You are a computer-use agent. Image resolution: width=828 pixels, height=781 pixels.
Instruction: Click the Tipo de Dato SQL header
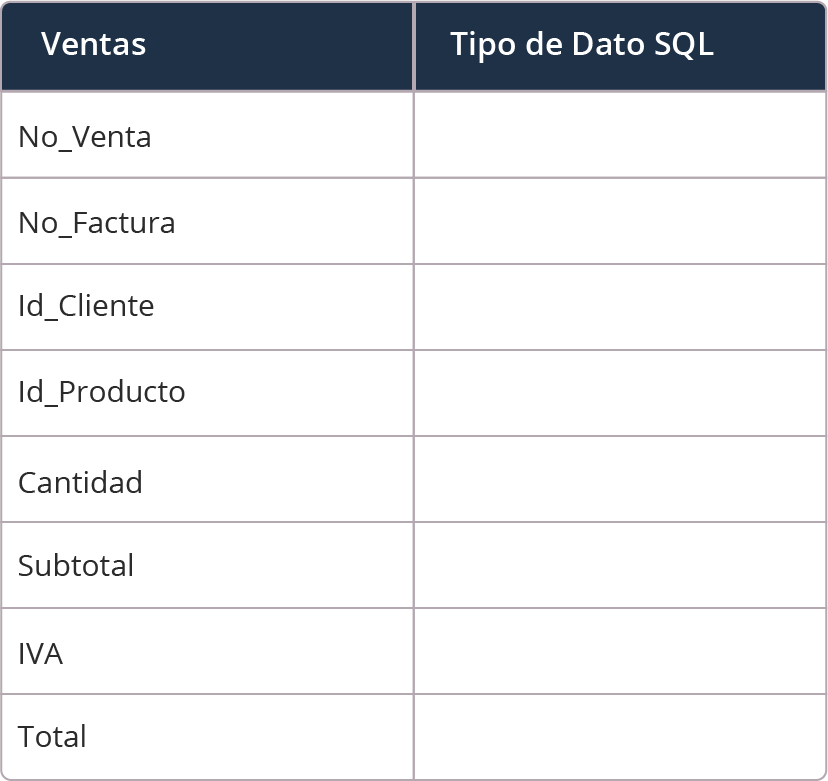tap(620, 46)
